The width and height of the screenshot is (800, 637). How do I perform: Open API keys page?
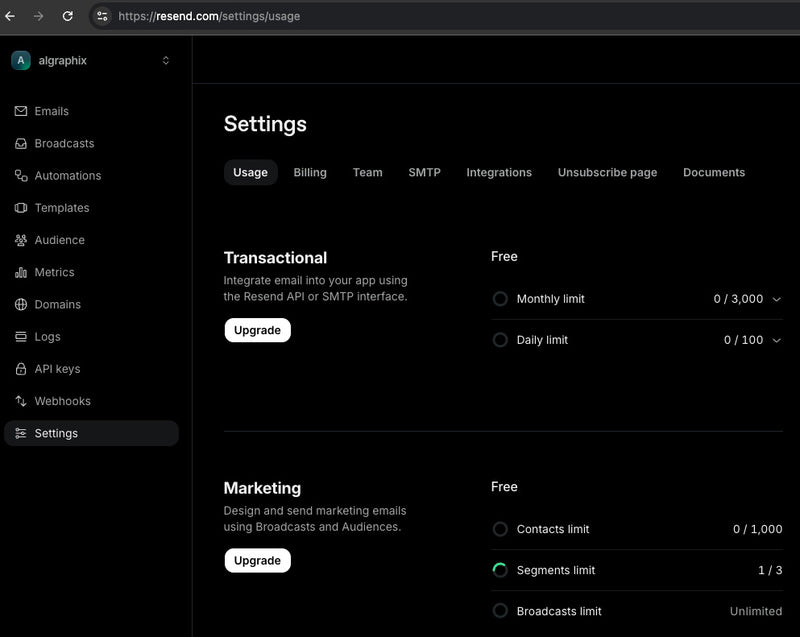pyautogui.click(x=91, y=369)
